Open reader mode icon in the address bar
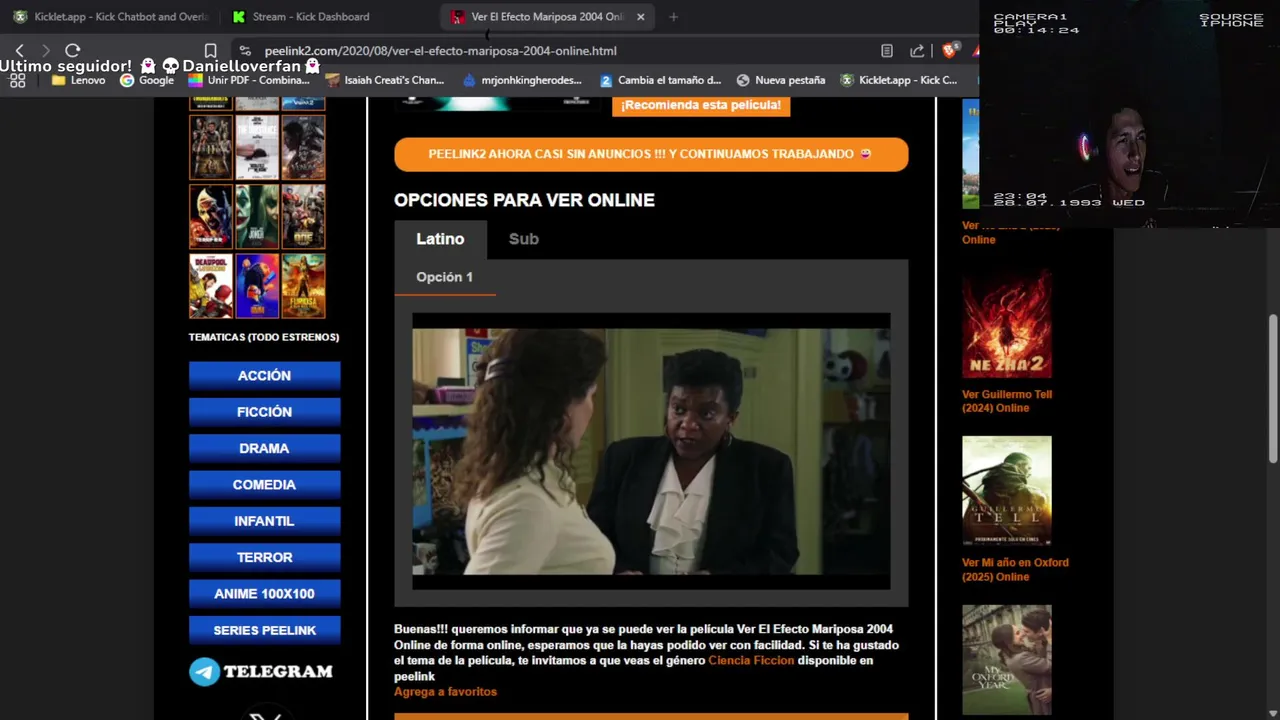Viewport: 1280px width, 720px height. coord(887,51)
